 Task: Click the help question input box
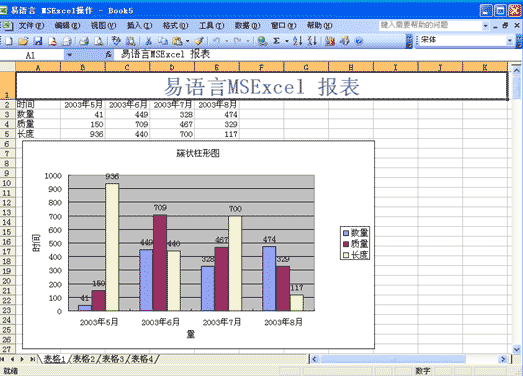(431, 25)
